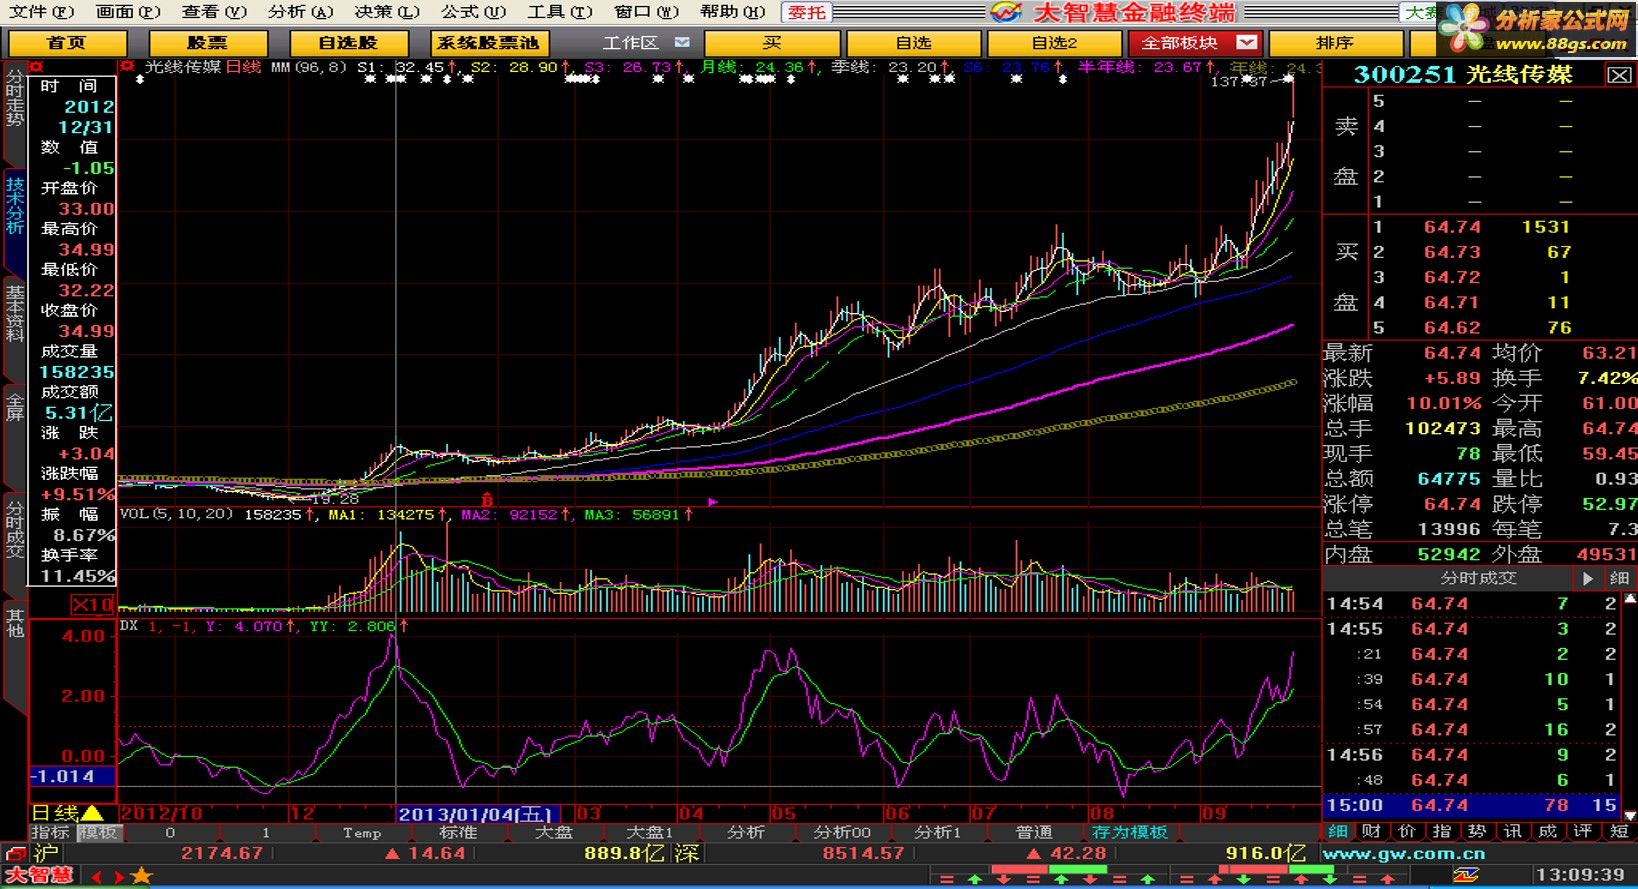This screenshot has height=889, width=1638.
Task: Select the 标准 template tab
Action: click(458, 832)
